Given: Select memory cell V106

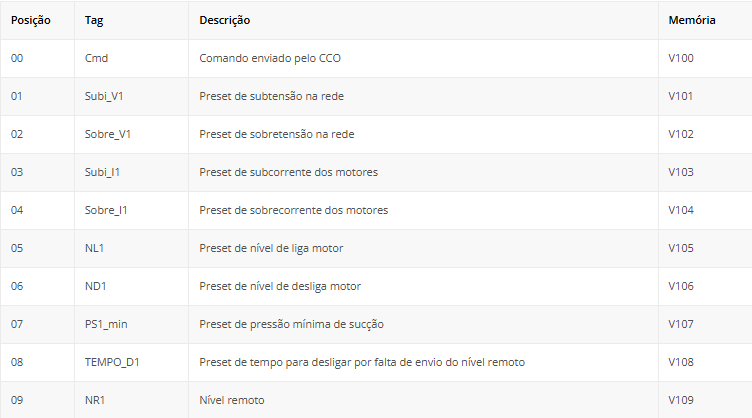Looking at the screenshot, I should point(681,286).
